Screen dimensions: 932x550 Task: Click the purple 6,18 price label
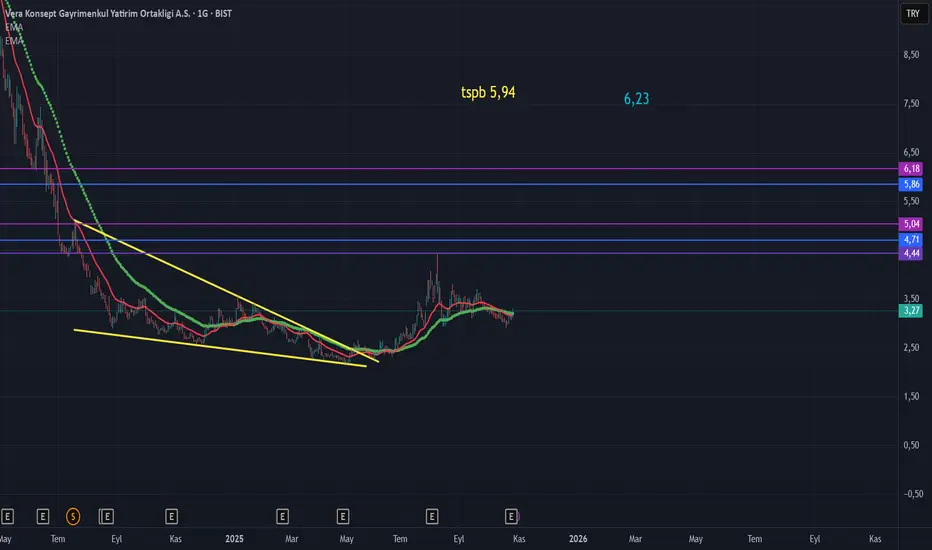click(x=911, y=169)
